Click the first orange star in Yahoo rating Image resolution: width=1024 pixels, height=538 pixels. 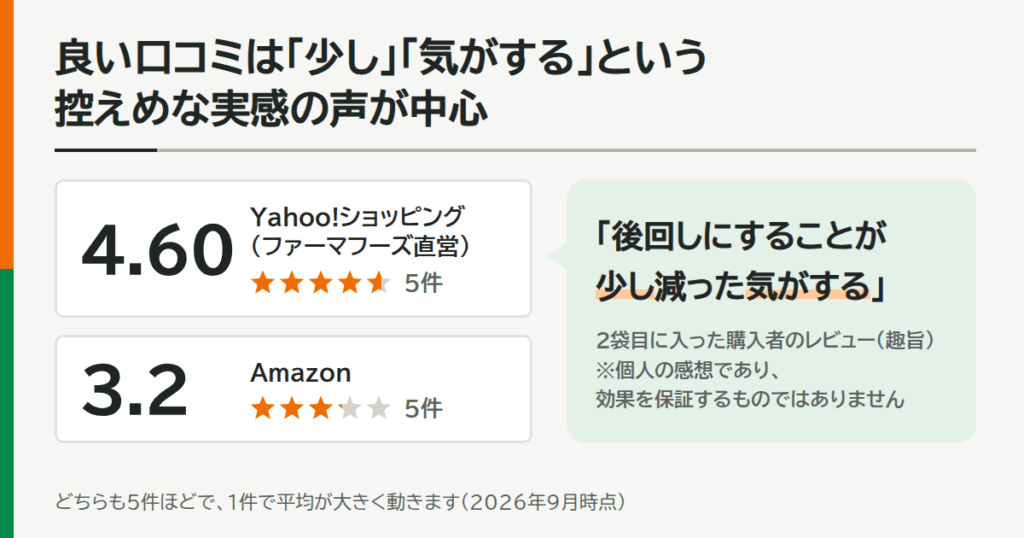pos(263,283)
